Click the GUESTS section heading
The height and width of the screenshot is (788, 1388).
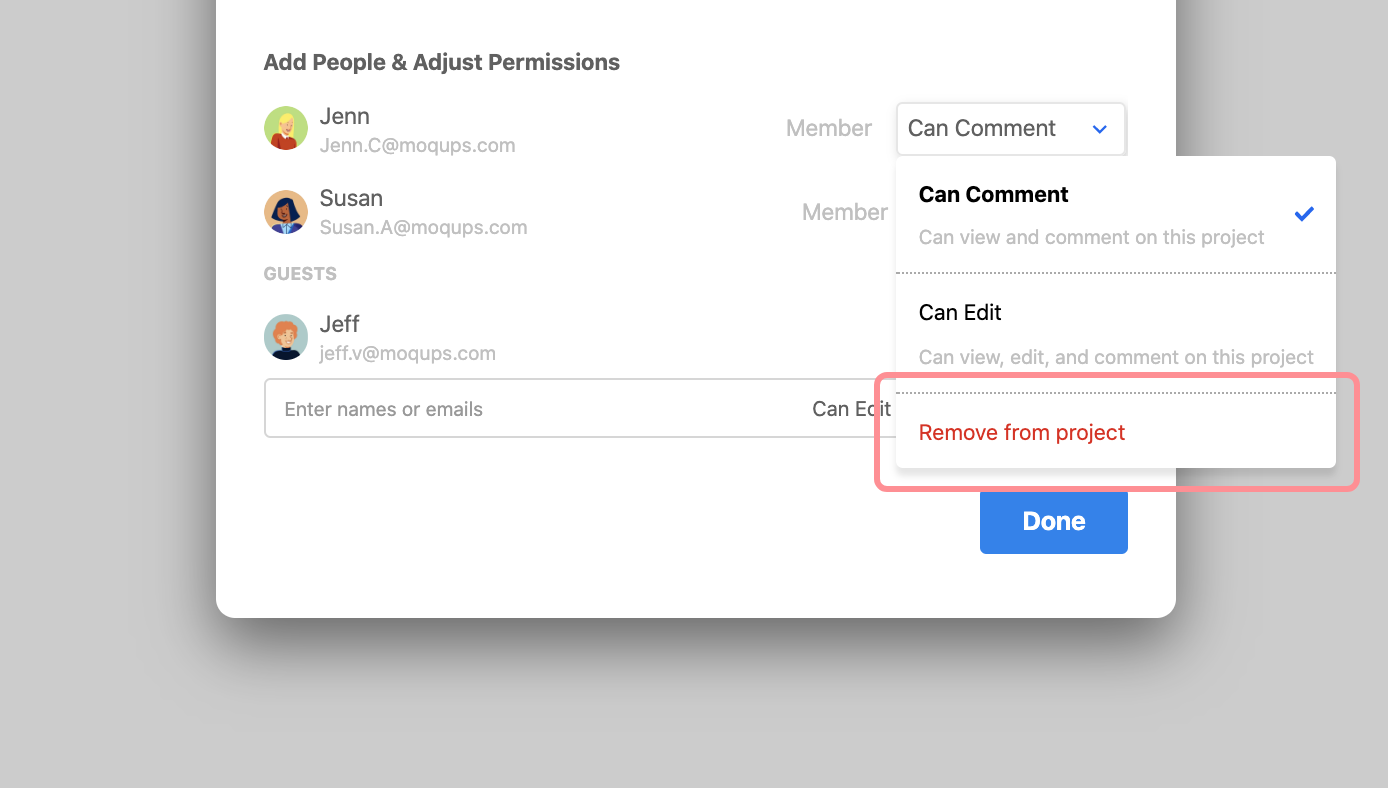(x=300, y=274)
